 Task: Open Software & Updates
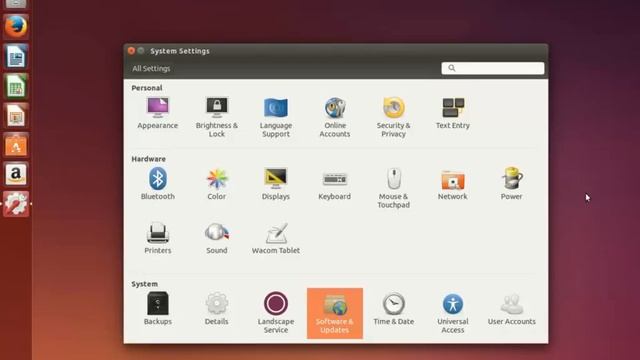point(335,313)
